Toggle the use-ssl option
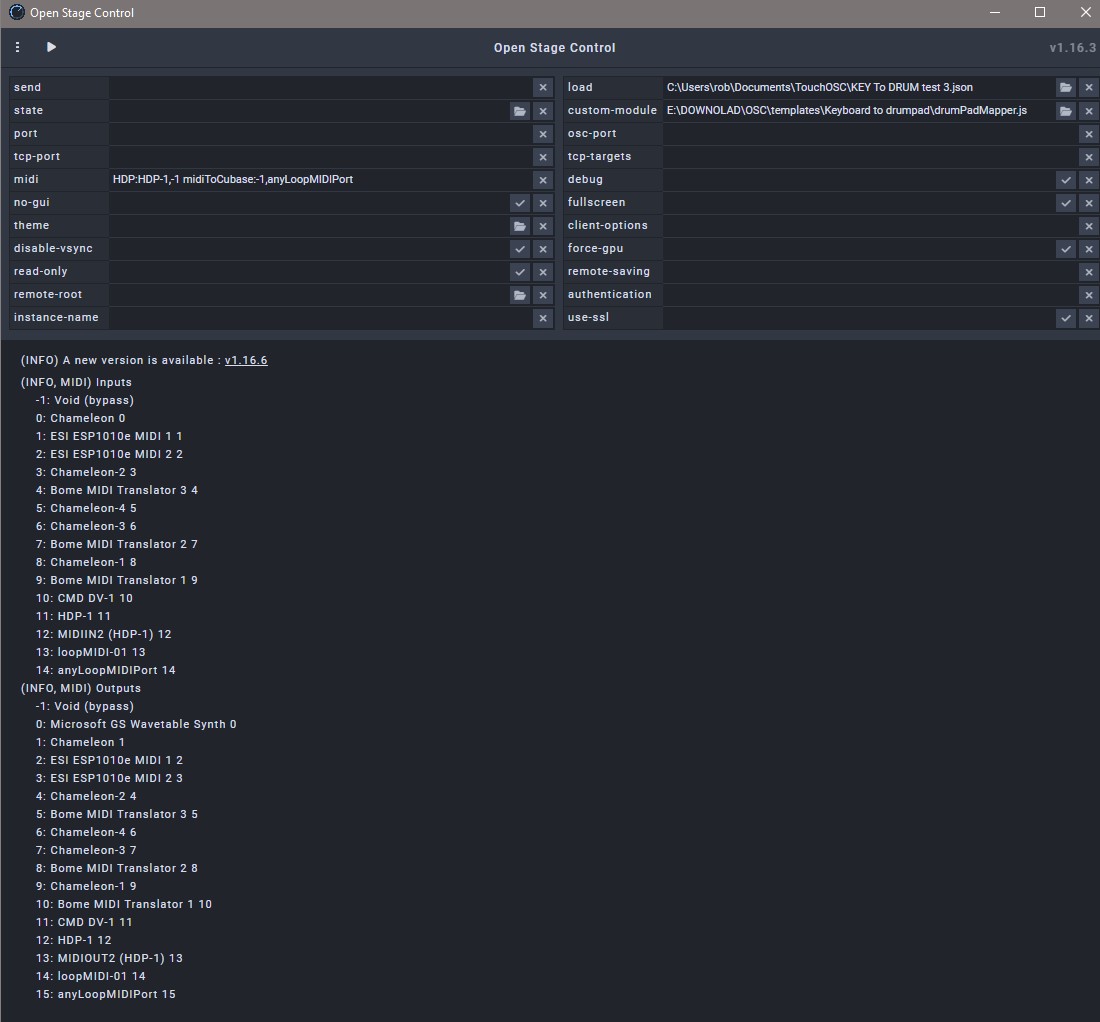The image size is (1100, 1022). click(1065, 318)
